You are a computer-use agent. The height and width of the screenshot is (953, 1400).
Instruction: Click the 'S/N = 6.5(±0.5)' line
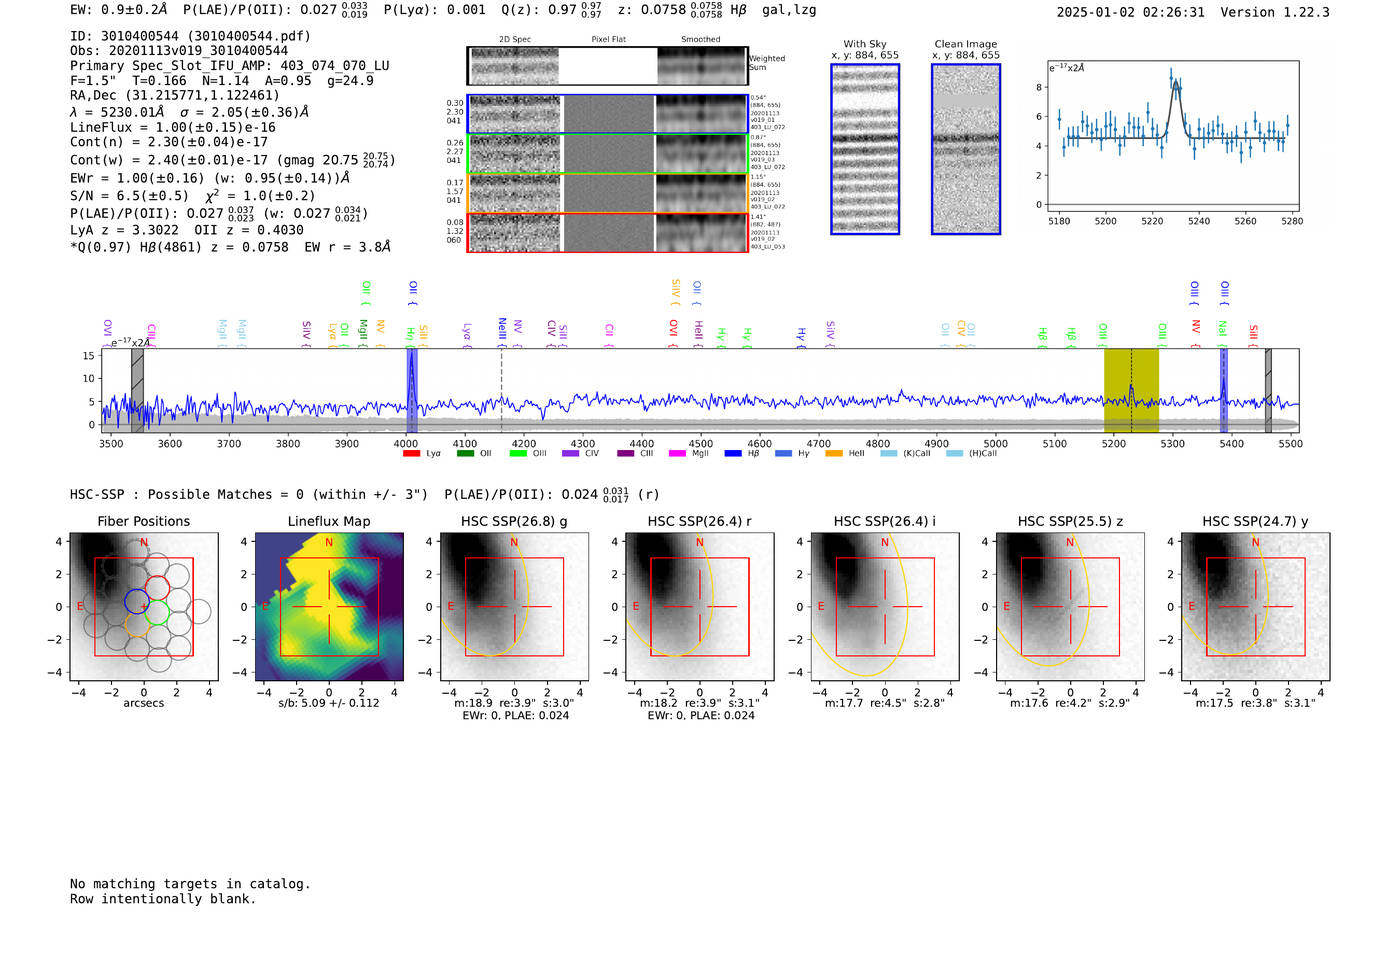(x=129, y=196)
